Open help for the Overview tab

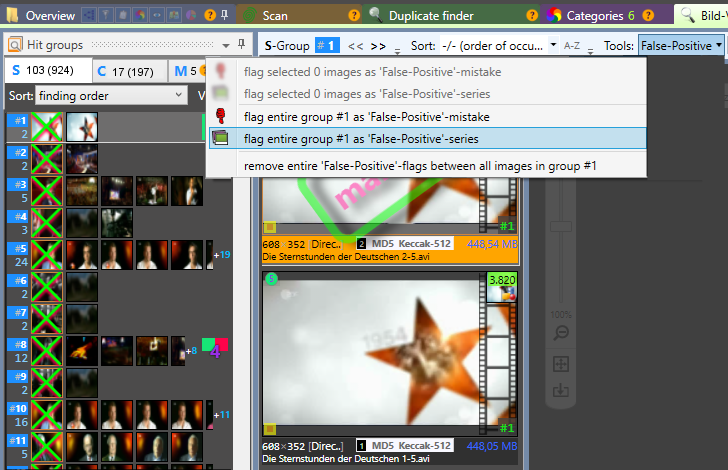(x=210, y=15)
